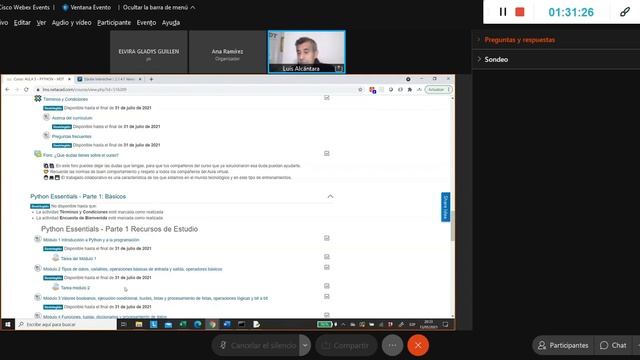
Task: Toggle completion checkbox for Módulo 3
Action: click(x=327, y=297)
